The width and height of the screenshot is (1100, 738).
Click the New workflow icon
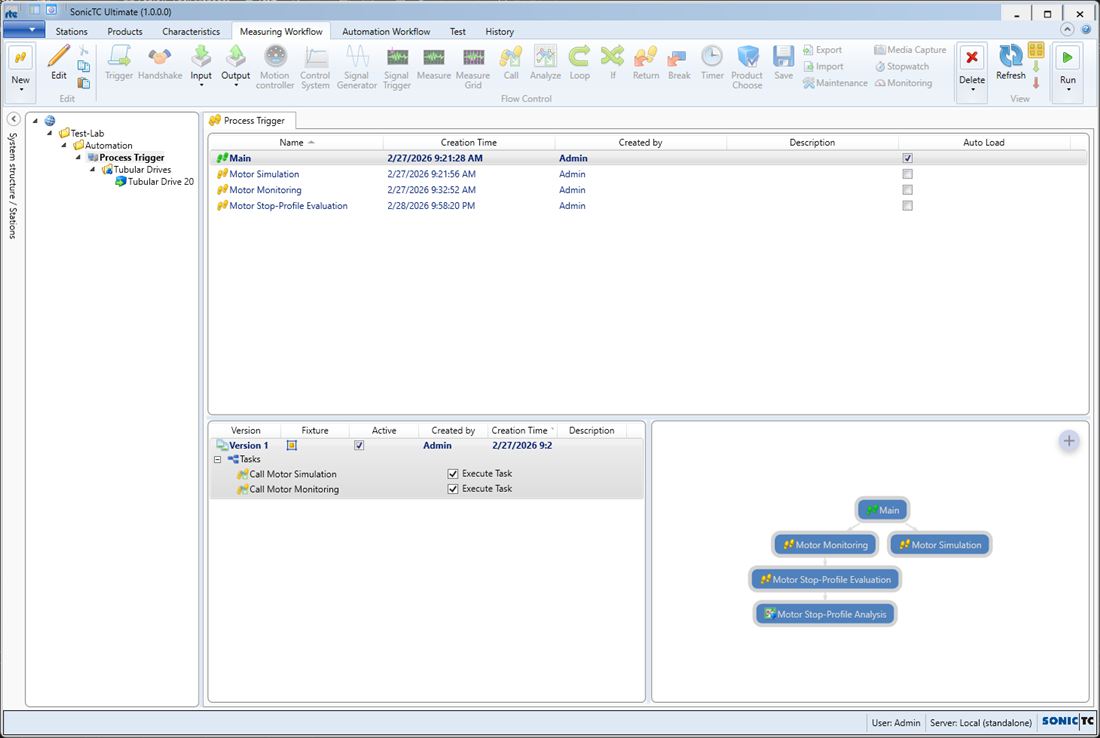click(20, 58)
